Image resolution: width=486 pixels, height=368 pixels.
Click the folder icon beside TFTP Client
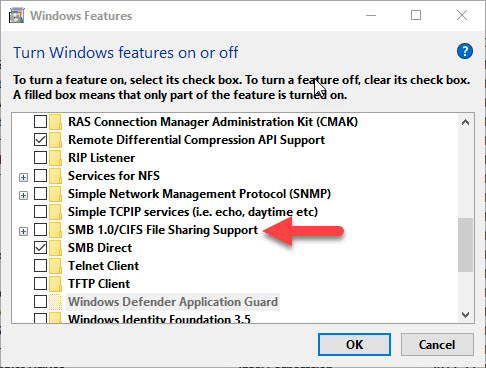[x=55, y=284]
